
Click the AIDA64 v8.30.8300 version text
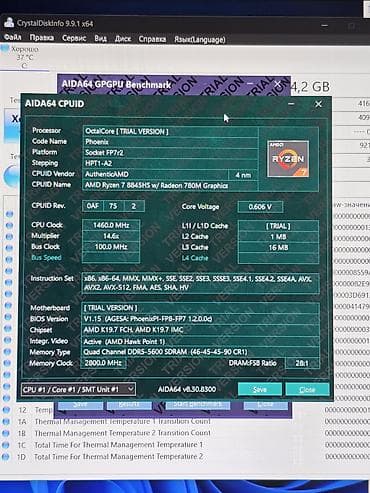pyautogui.click(x=187, y=389)
